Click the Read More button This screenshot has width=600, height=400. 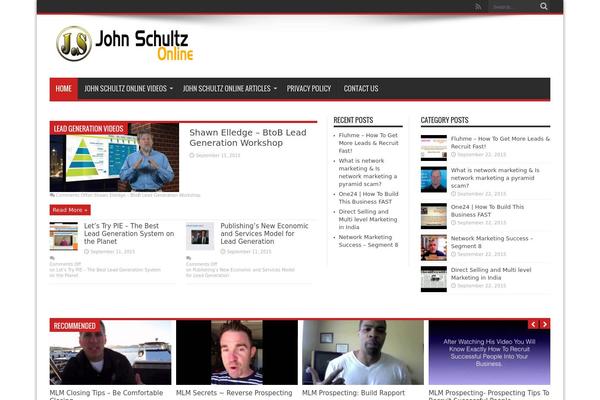pyautogui.click(x=70, y=210)
